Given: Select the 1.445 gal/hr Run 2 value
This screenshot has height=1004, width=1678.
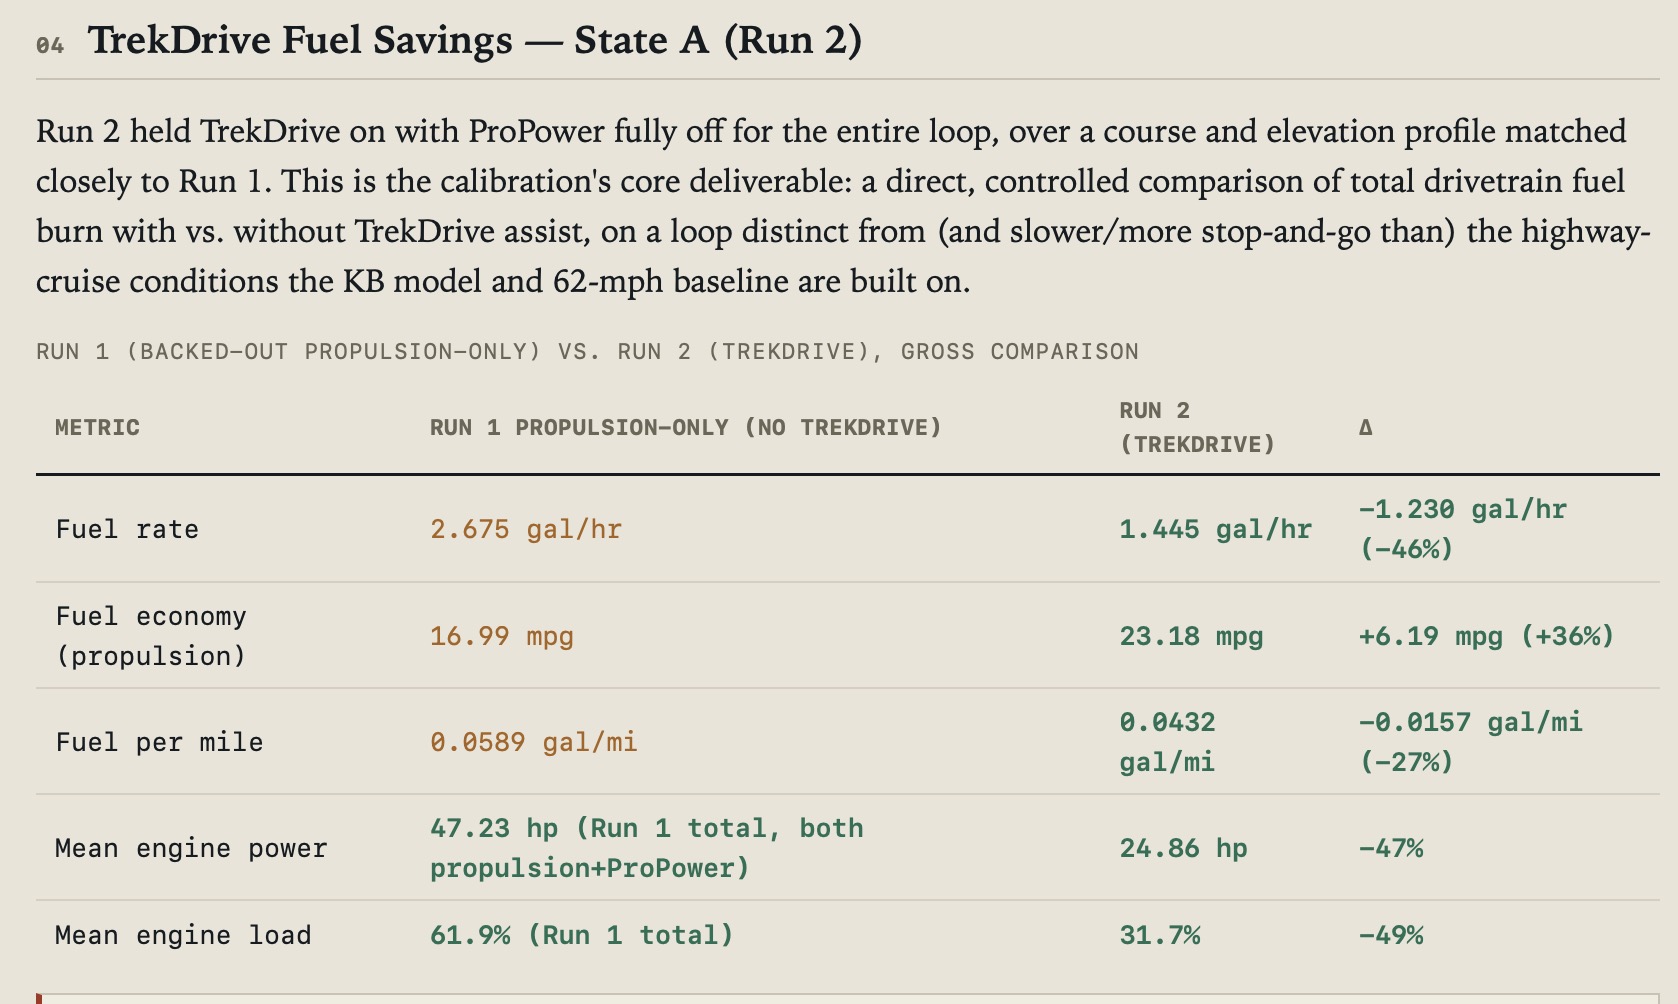Looking at the screenshot, I should point(1215,529).
